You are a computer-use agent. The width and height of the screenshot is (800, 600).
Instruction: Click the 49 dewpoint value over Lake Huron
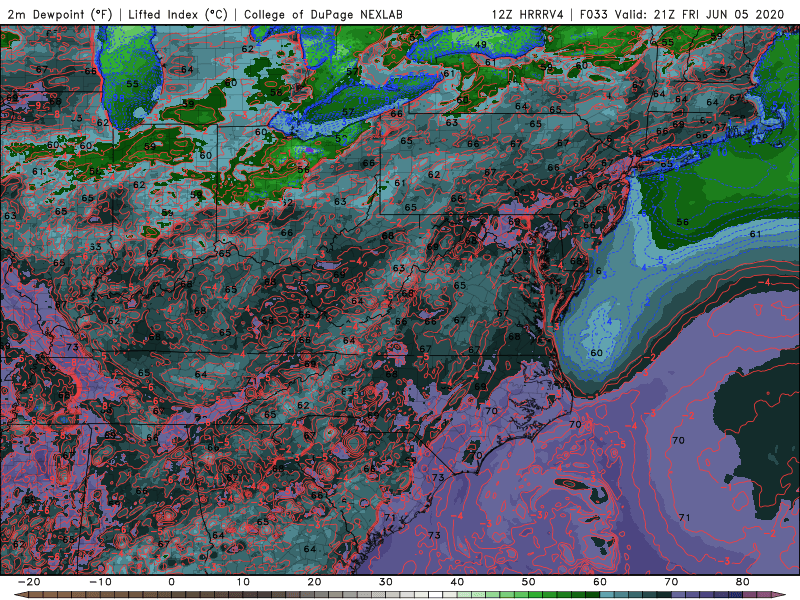[480, 45]
